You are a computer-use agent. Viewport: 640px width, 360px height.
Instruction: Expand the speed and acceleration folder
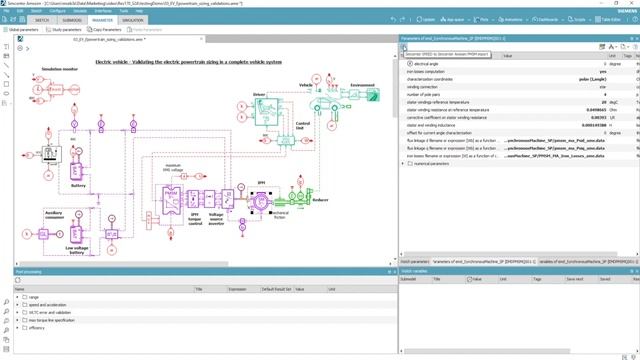tap(17, 305)
